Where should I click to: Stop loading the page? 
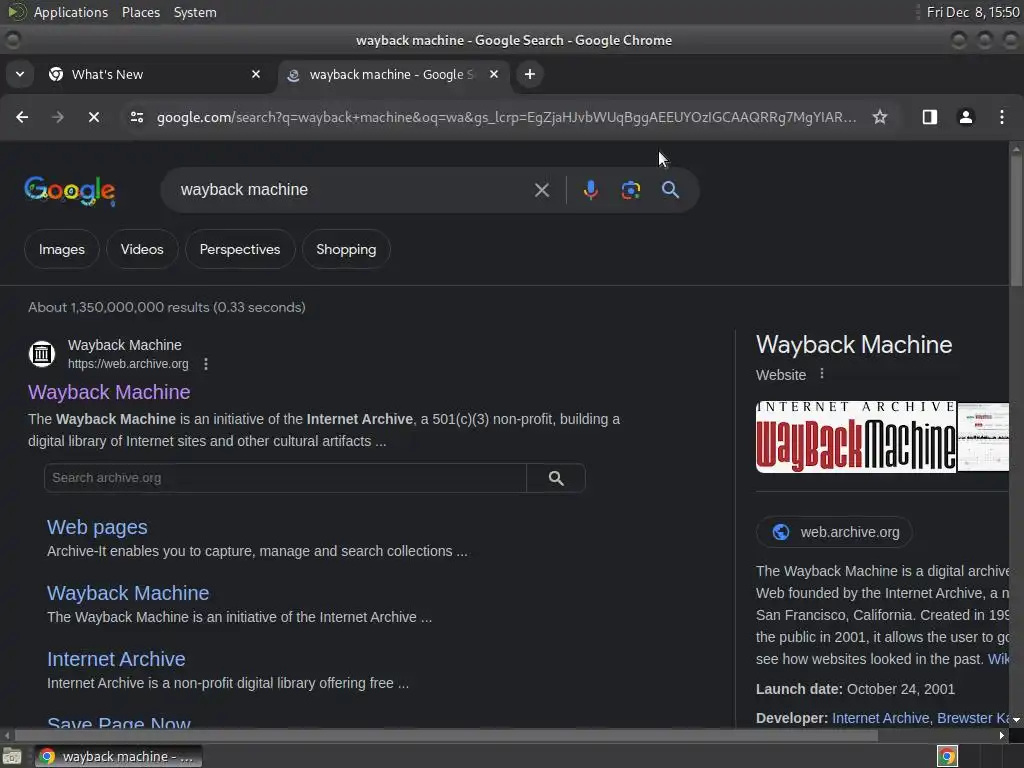94,117
